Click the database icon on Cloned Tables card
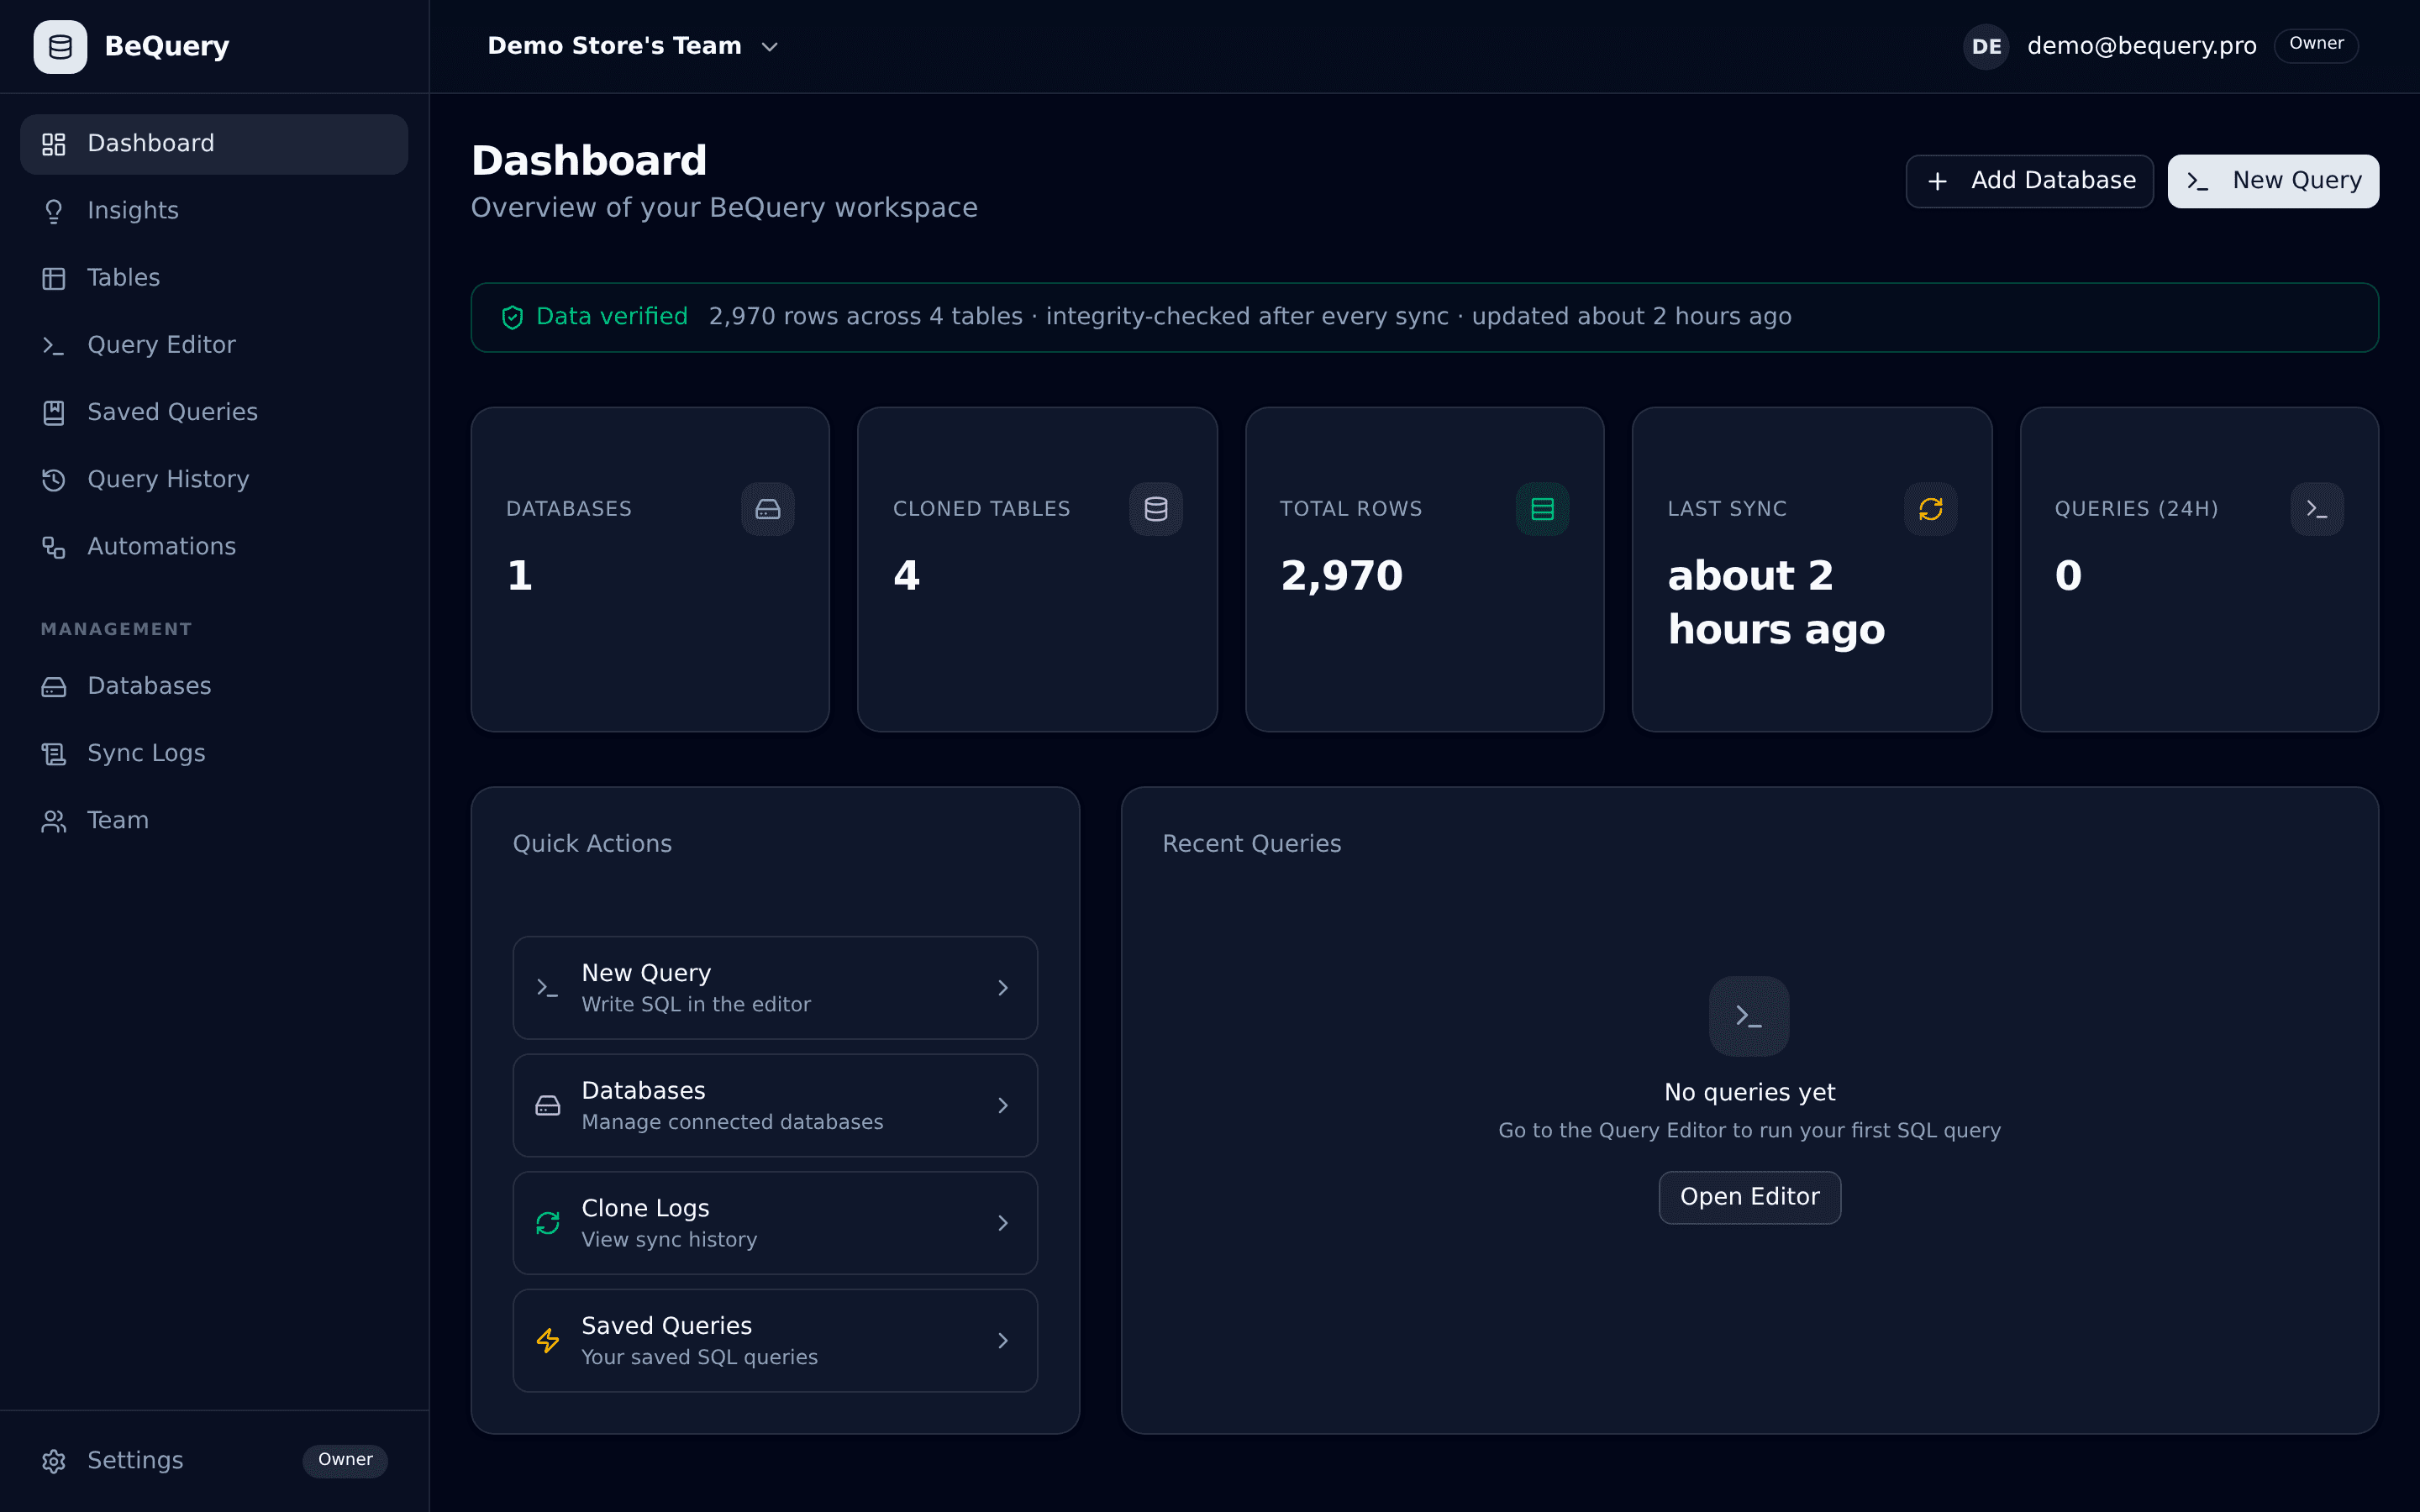The width and height of the screenshot is (2420, 1512). [1156, 509]
